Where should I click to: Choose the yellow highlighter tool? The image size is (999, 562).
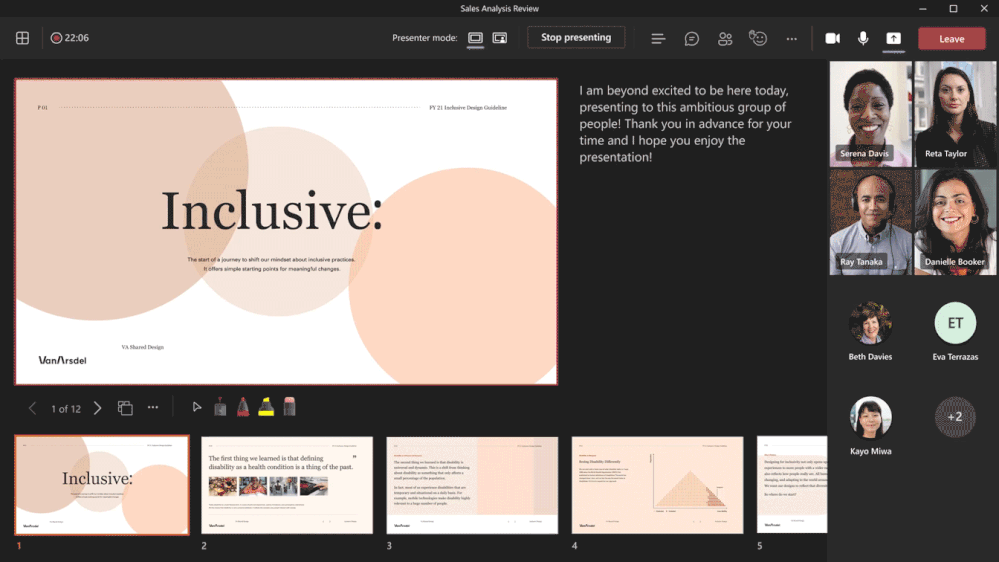coord(267,407)
